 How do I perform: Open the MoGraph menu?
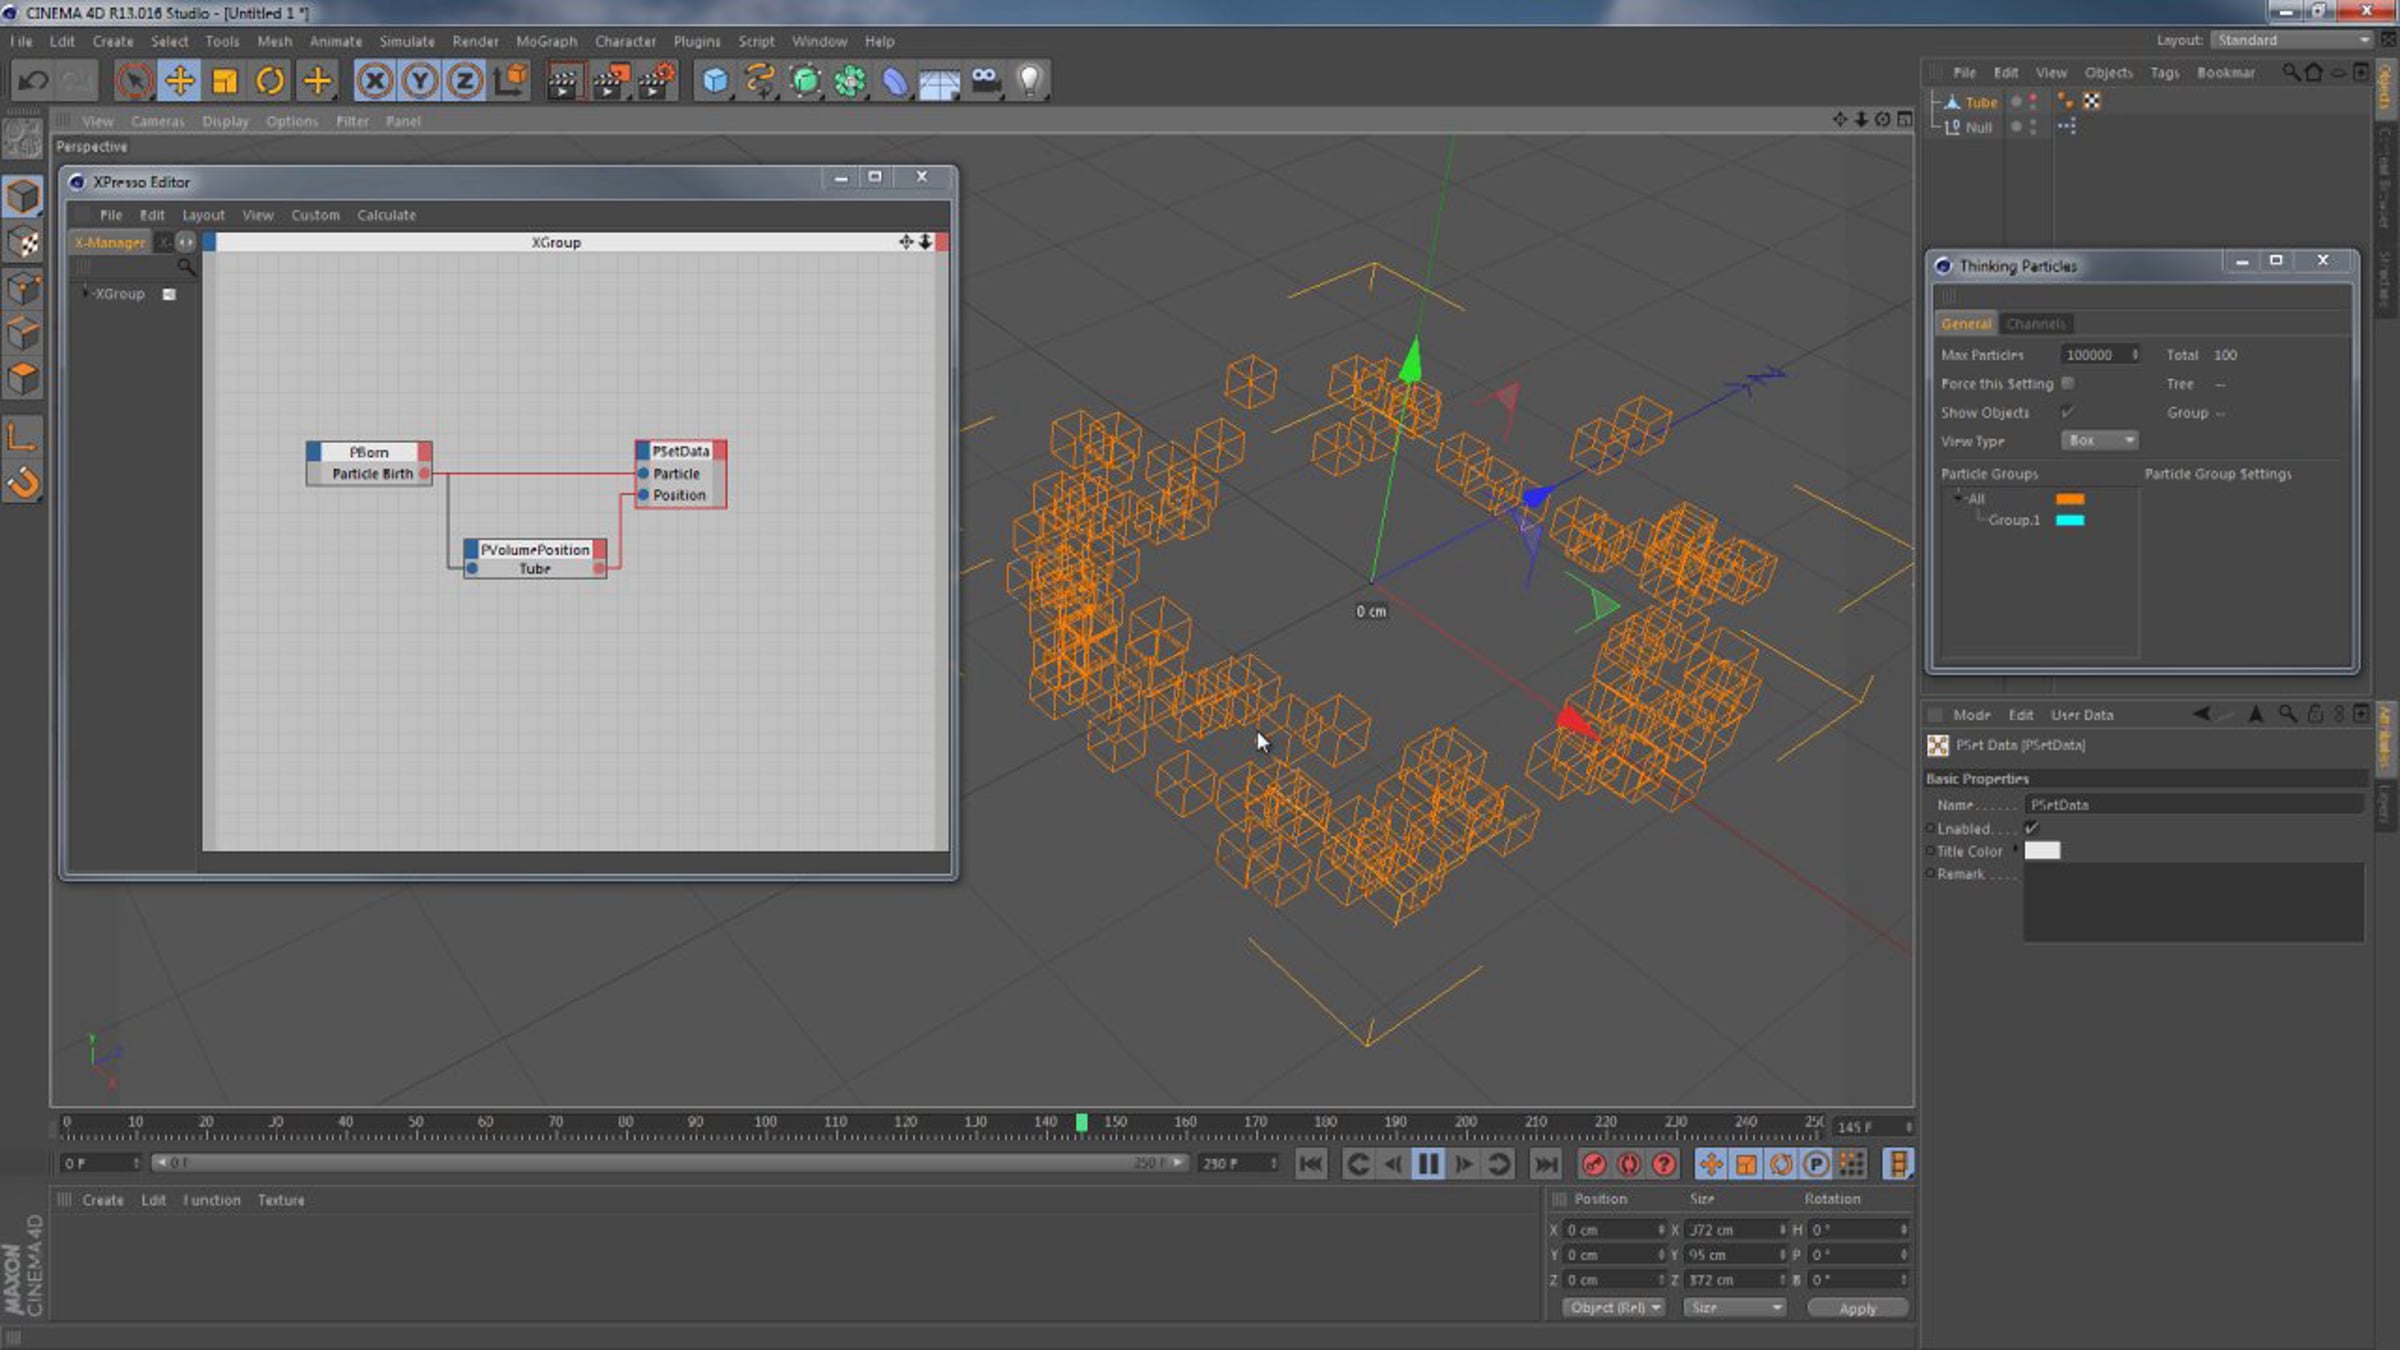click(547, 41)
